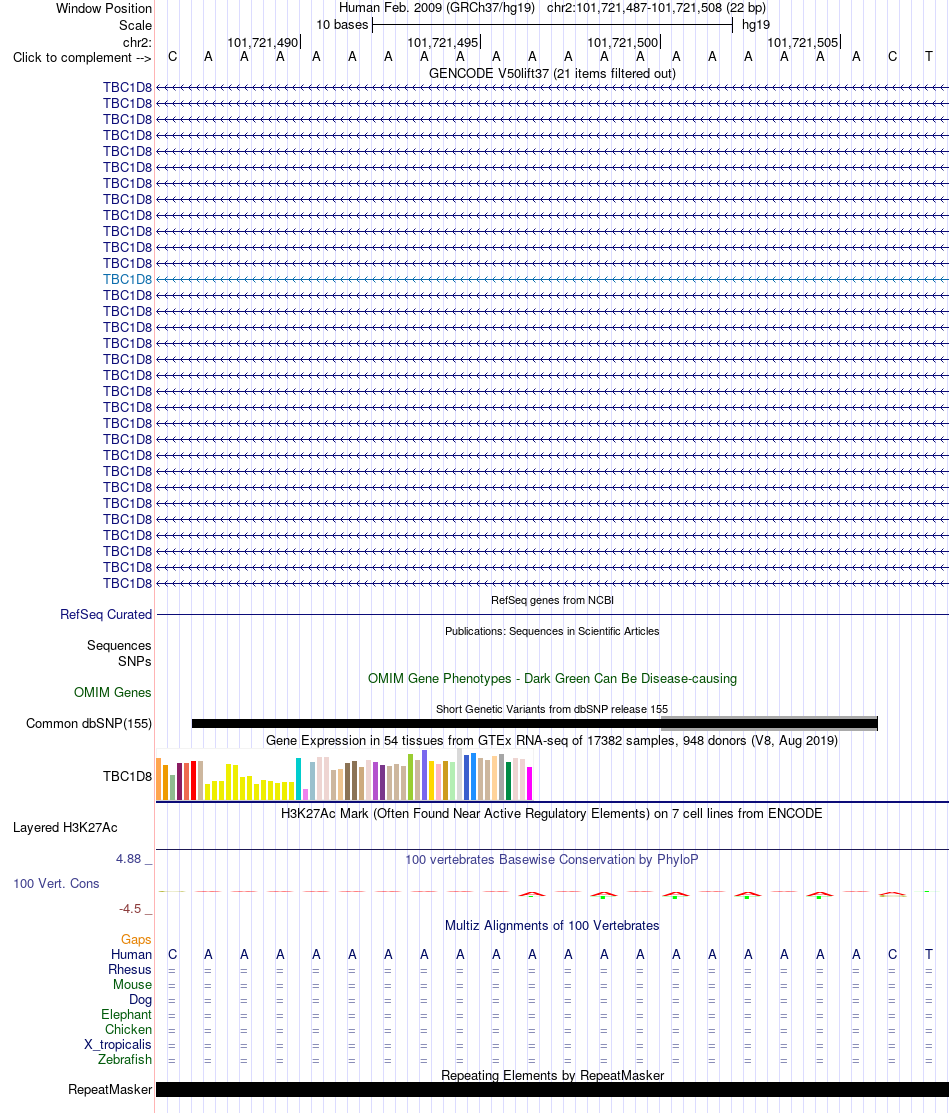Click the 'SNPs' label under Sequences
Screen dimensions: 950x1113
tap(134, 662)
